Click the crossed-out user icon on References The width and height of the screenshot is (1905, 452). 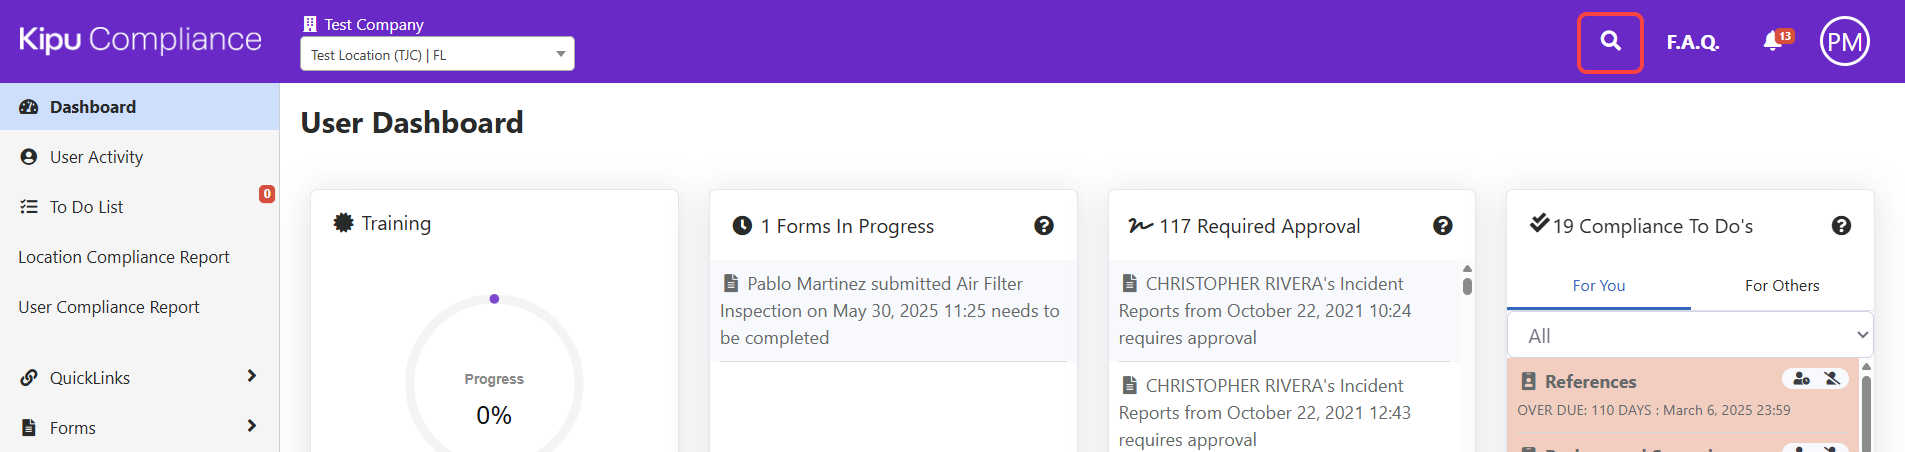1832,379
